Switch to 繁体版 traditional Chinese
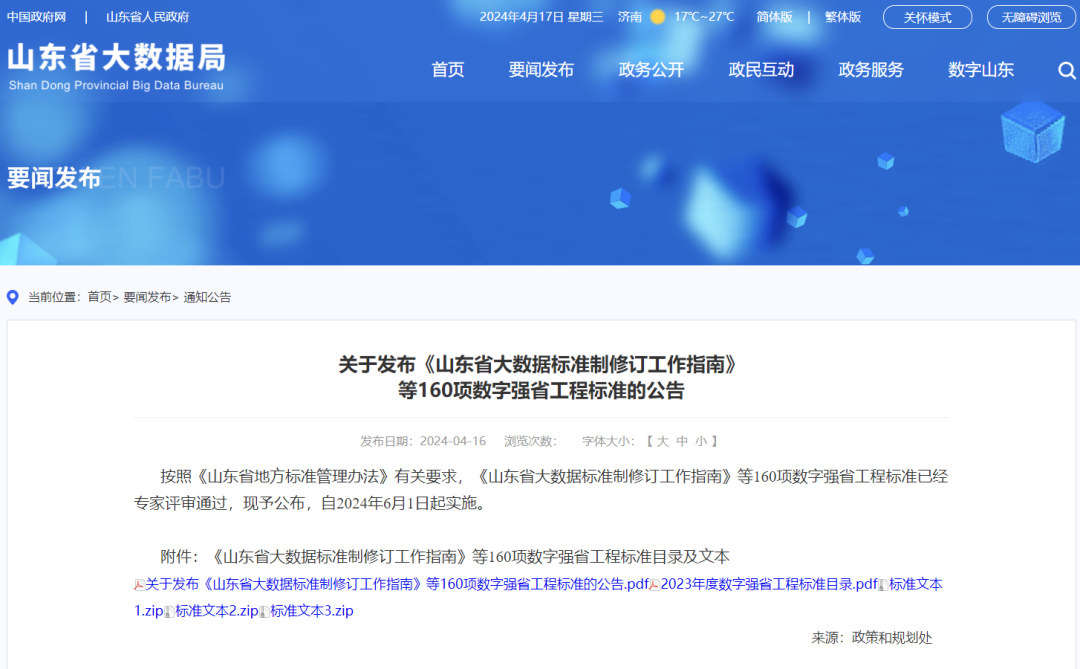1080x669 pixels. [x=842, y=17]
